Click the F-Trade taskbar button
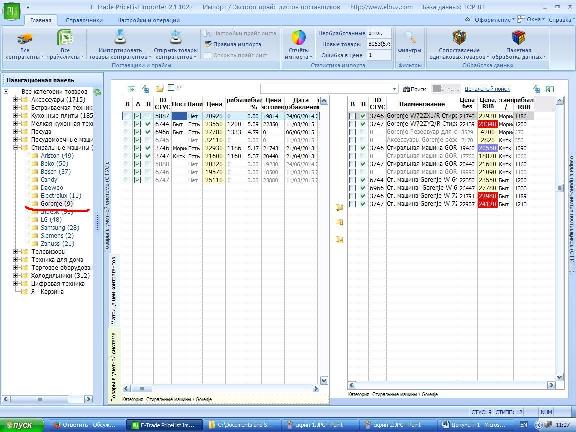Viewport: 576px width, 432px height. click(x=165, y=425)
